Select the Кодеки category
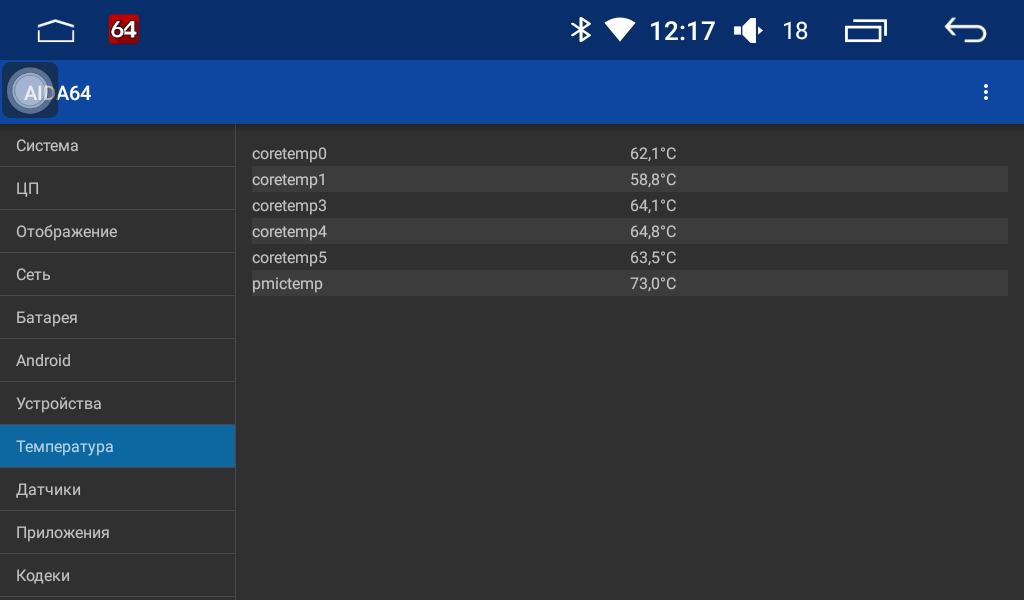 click(117, 576)
